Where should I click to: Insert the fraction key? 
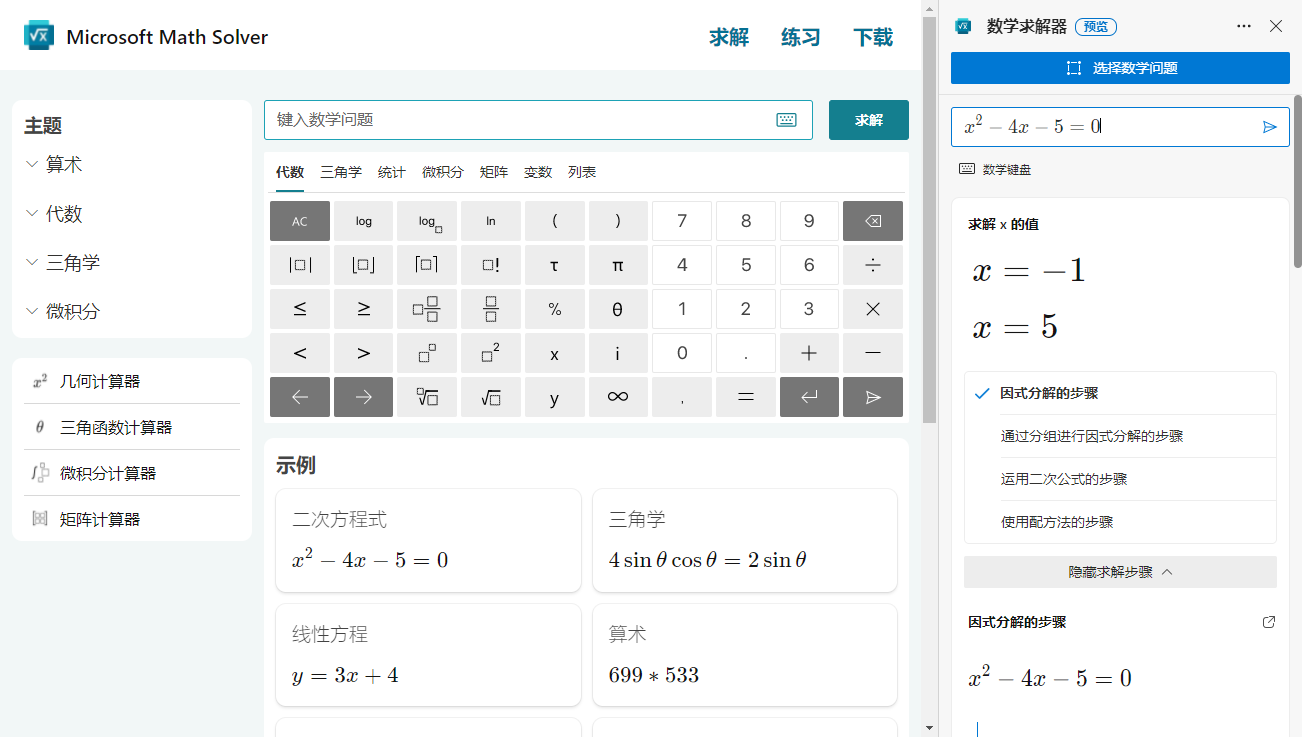click(491, 309)
